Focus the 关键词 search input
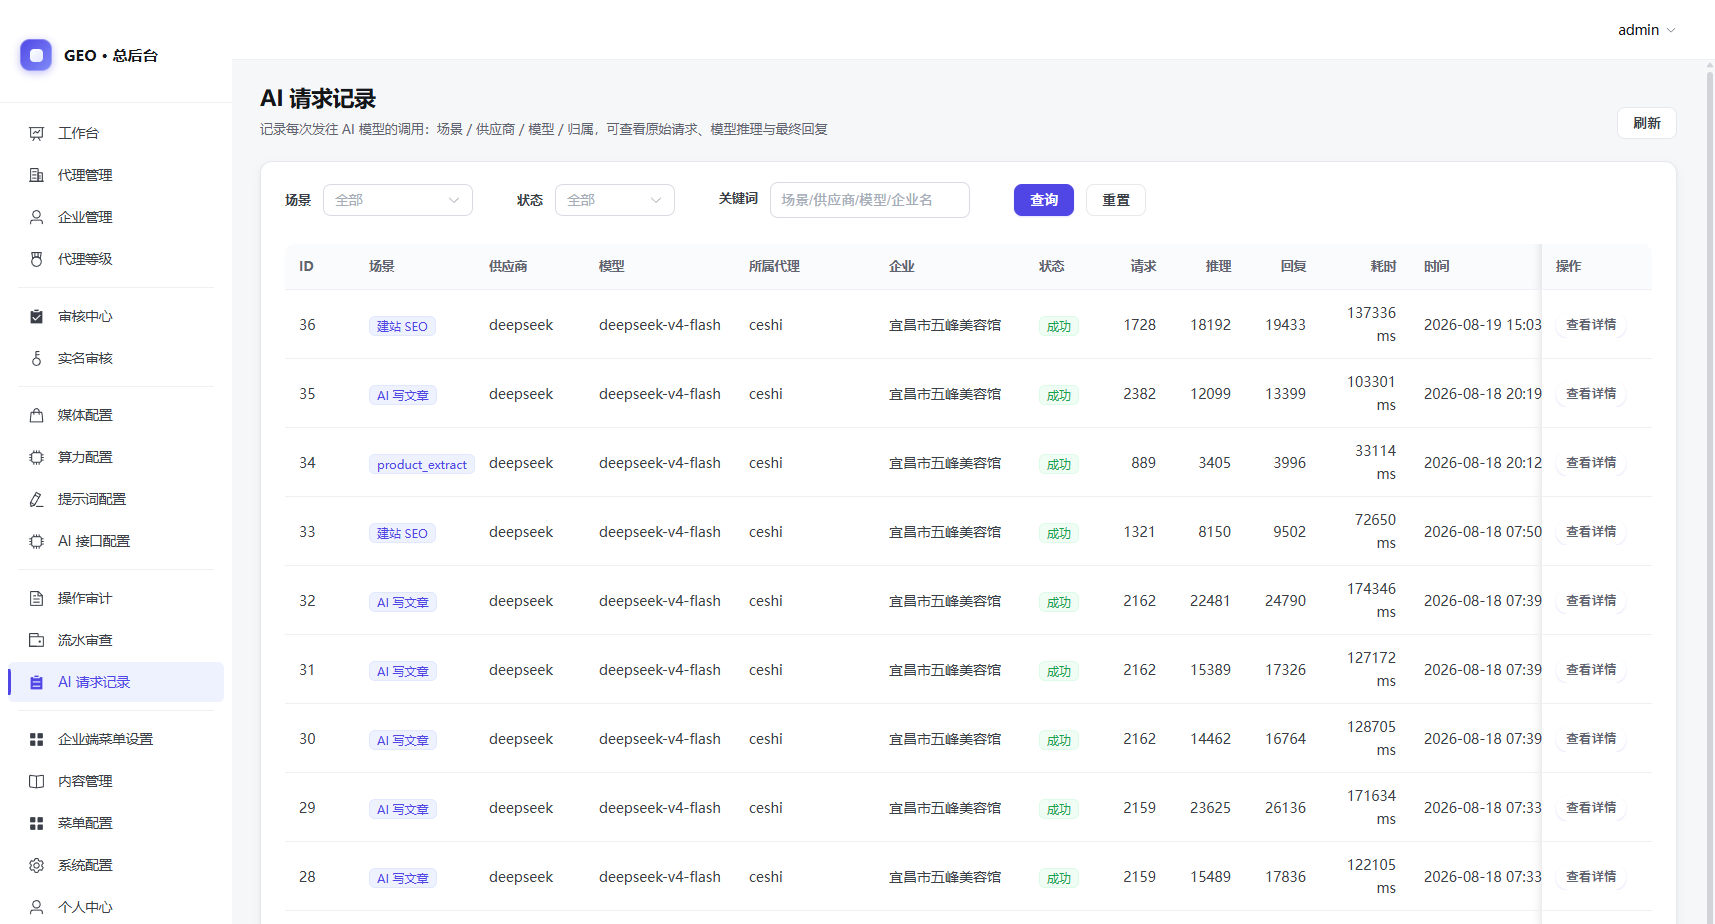1715x924 pixels. 870,200
